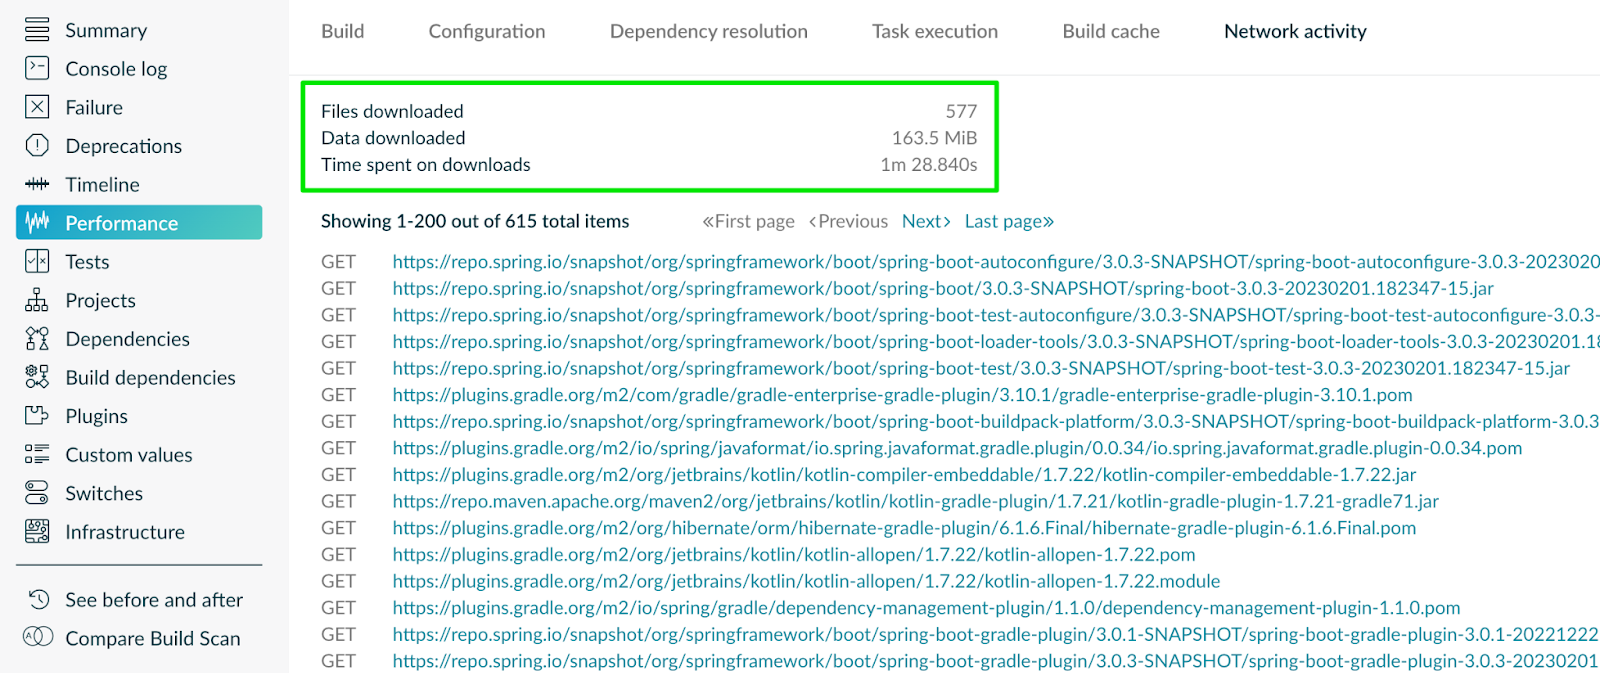1600x673 pixels.
Task: Click the Timeline waveform icon
Action: [x=37, y=184]
